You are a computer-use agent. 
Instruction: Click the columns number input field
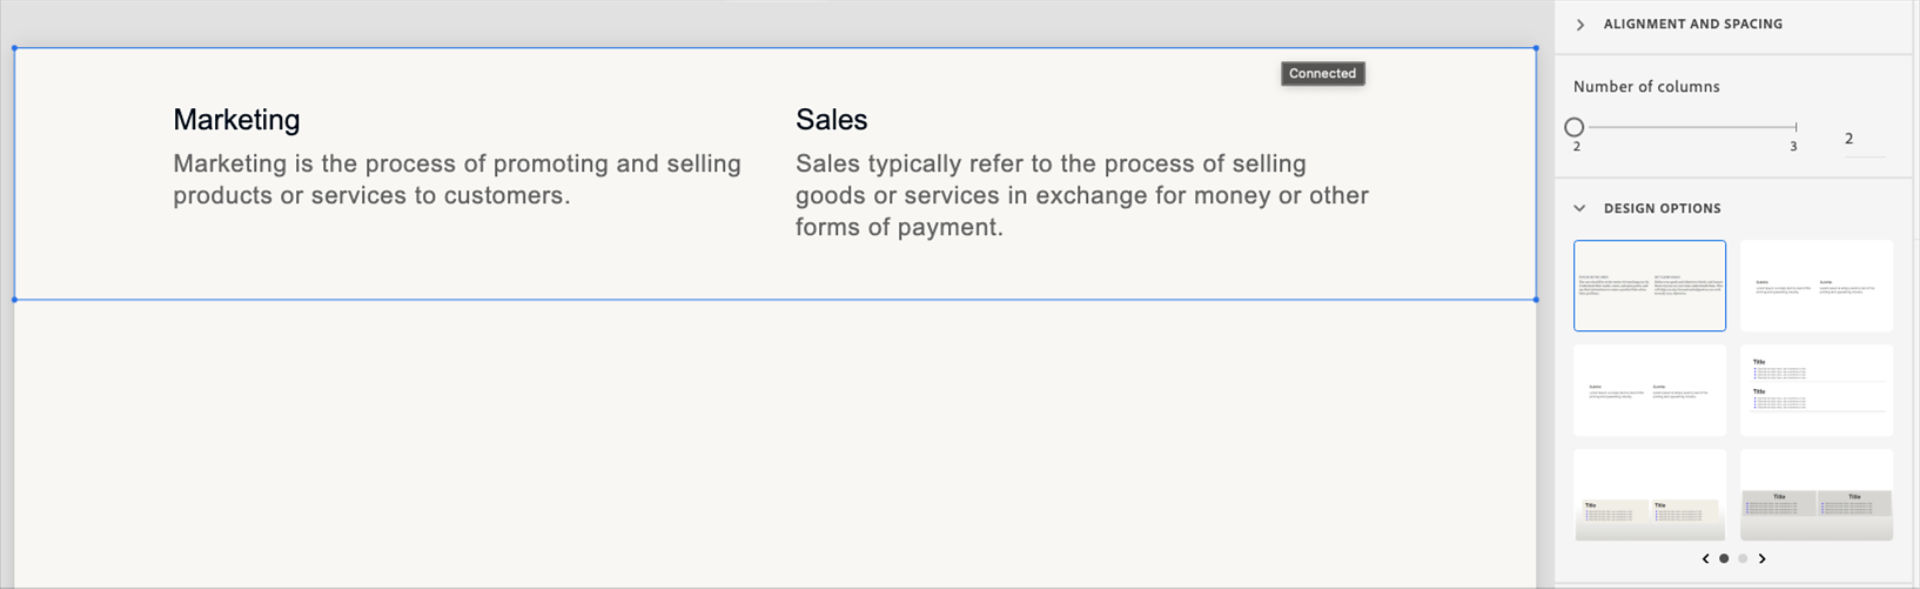[x=1862, y=139]
